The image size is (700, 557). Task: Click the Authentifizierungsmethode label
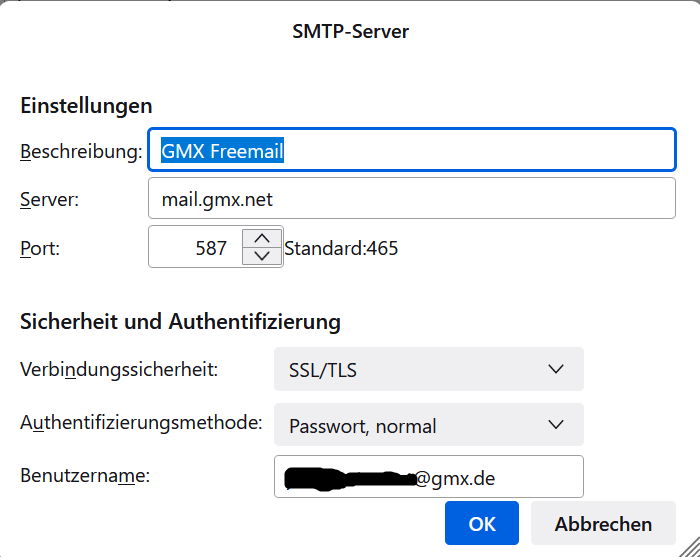coord(141,422)
